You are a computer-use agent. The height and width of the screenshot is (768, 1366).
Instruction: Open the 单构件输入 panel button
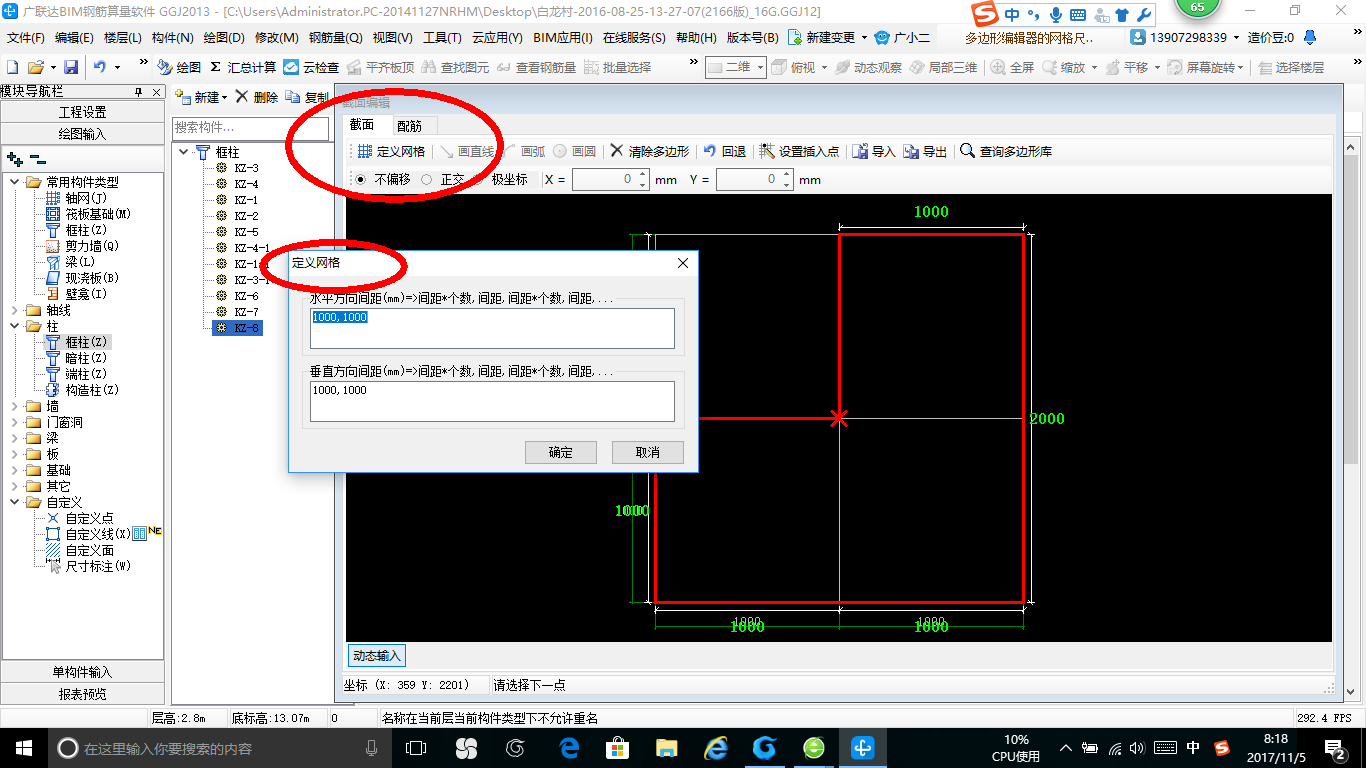coord(82,672)
